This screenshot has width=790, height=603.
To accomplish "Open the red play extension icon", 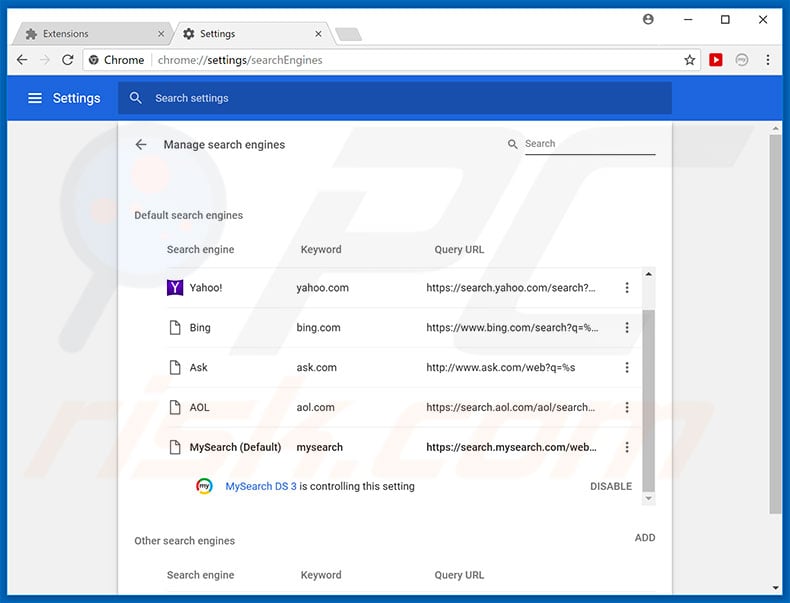I will coord(715,60).
